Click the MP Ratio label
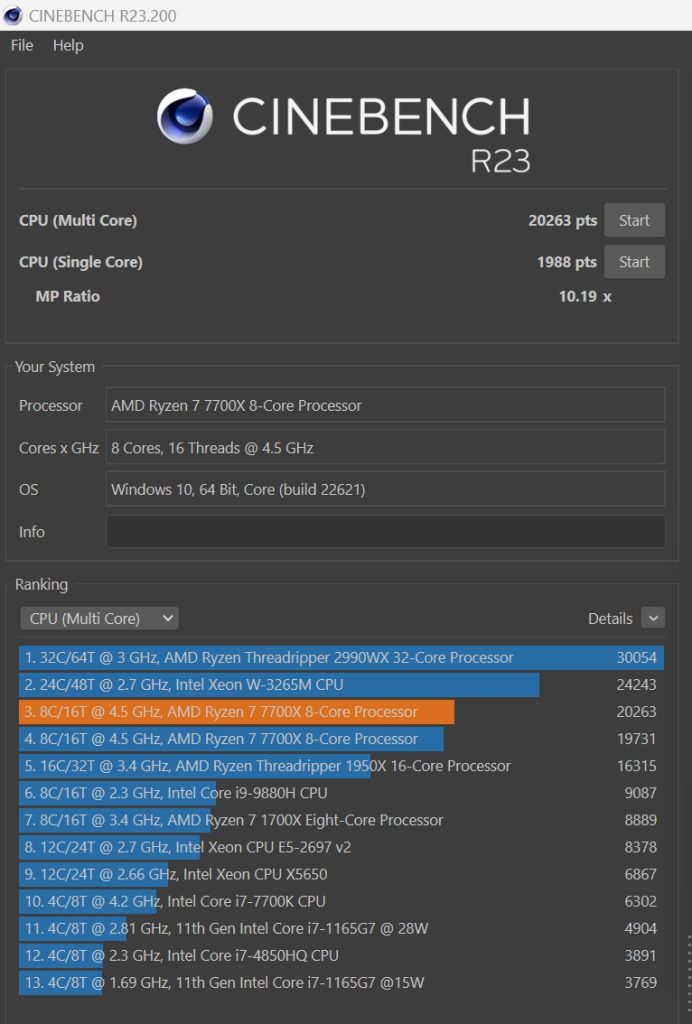Image resolution: width=692 pixels, height=1024 pixels. click(x=67, y=296)
